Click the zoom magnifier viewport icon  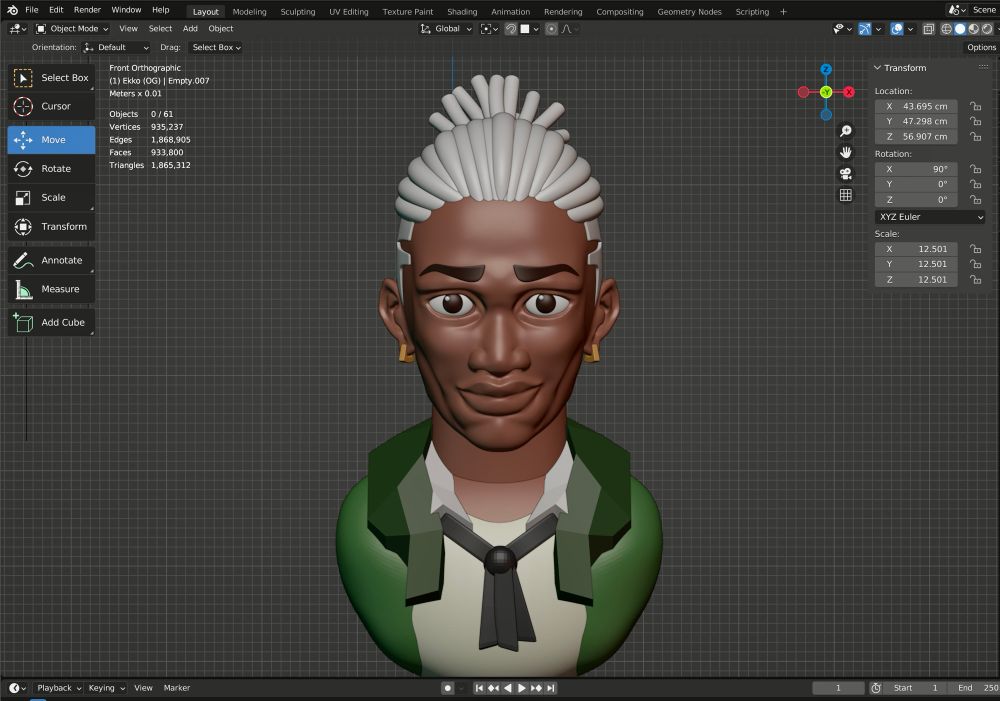tap(846, 131)
